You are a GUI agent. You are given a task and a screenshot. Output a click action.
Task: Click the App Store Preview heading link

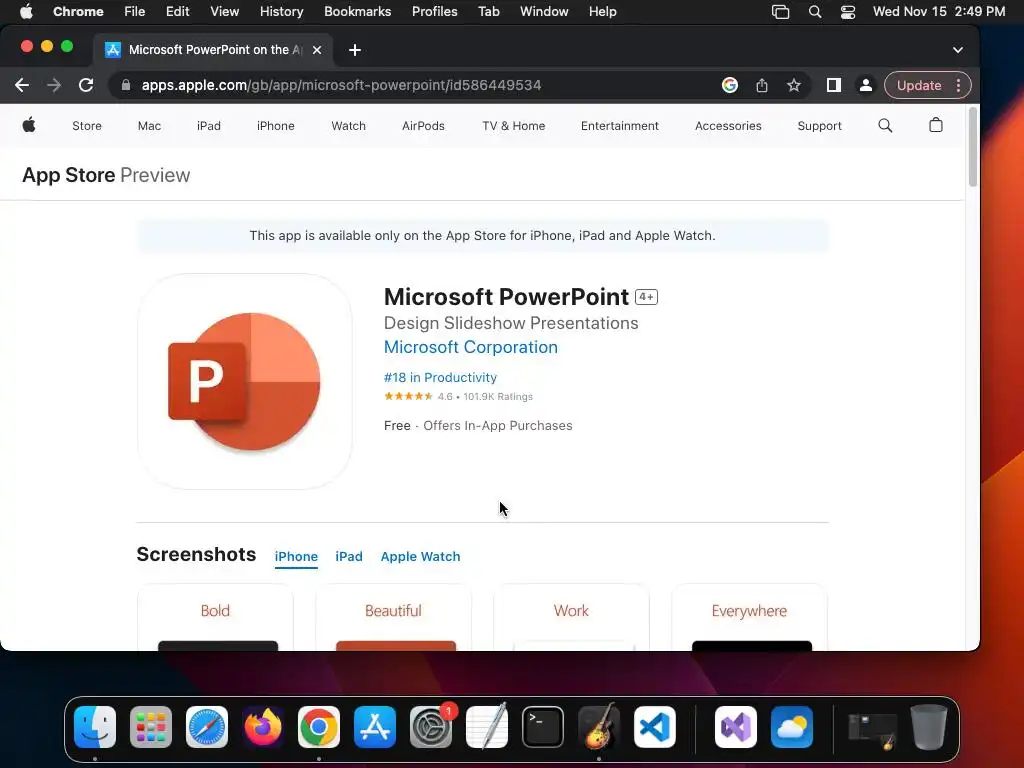(106, 175)
